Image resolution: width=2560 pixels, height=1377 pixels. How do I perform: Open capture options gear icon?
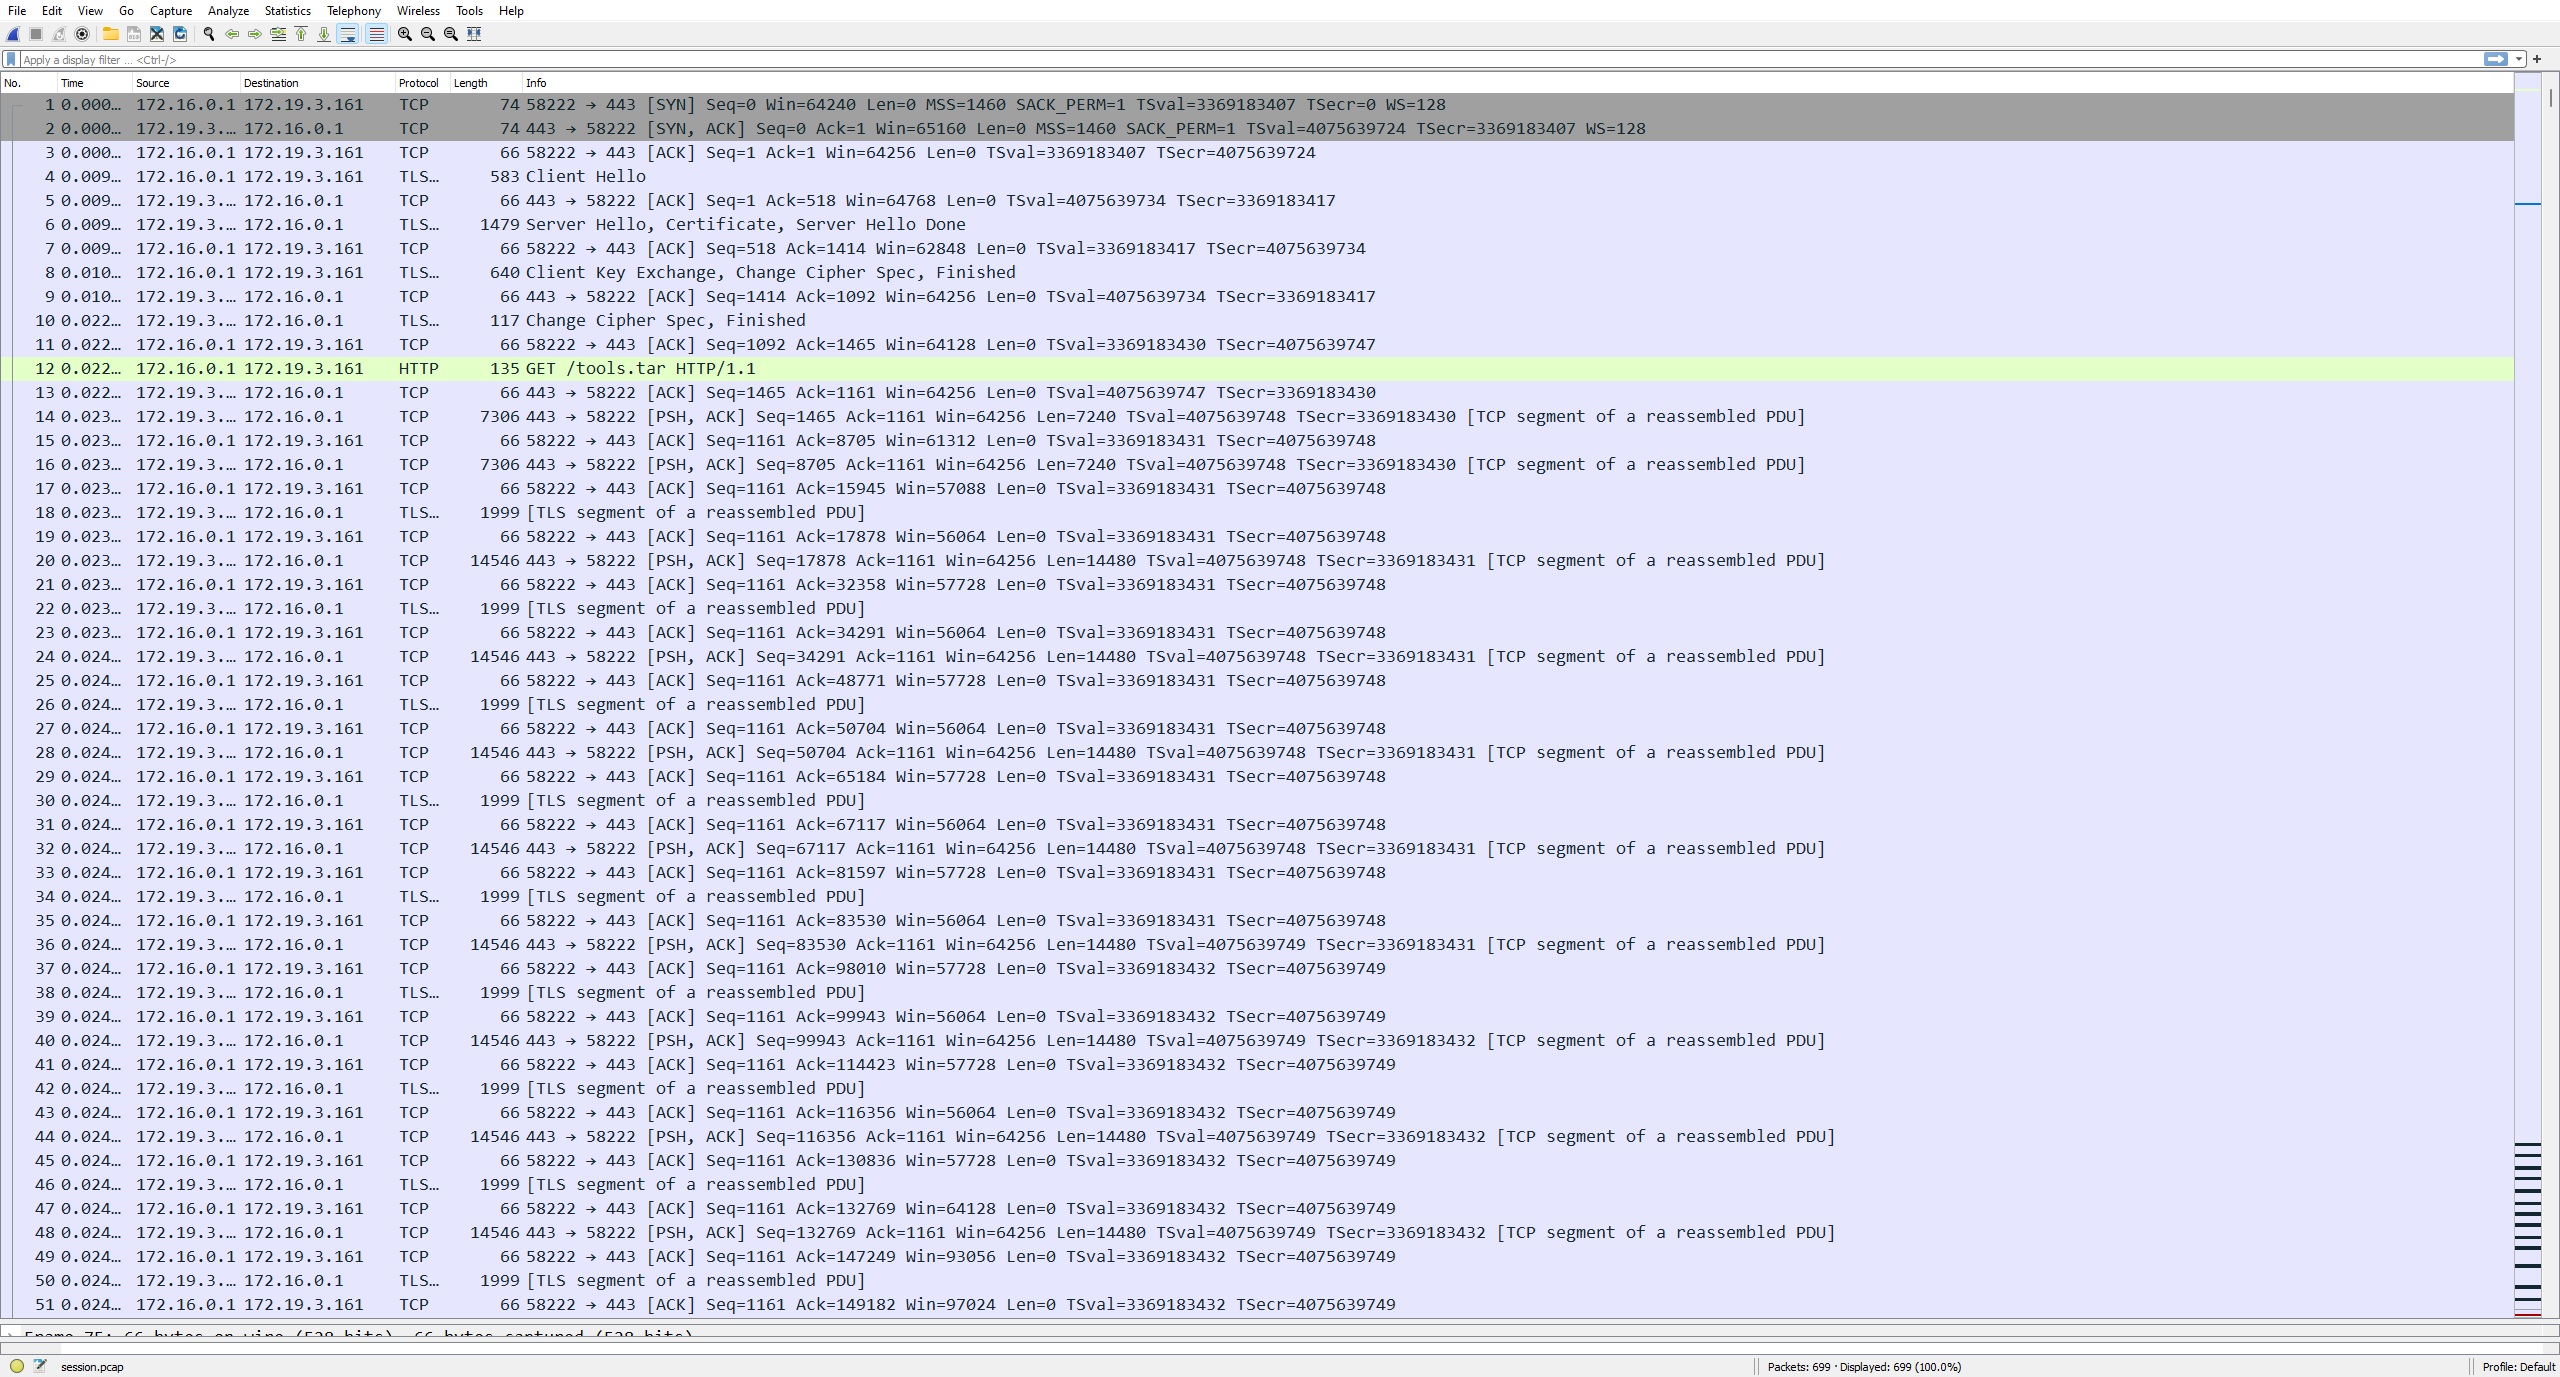coord(82,34)
